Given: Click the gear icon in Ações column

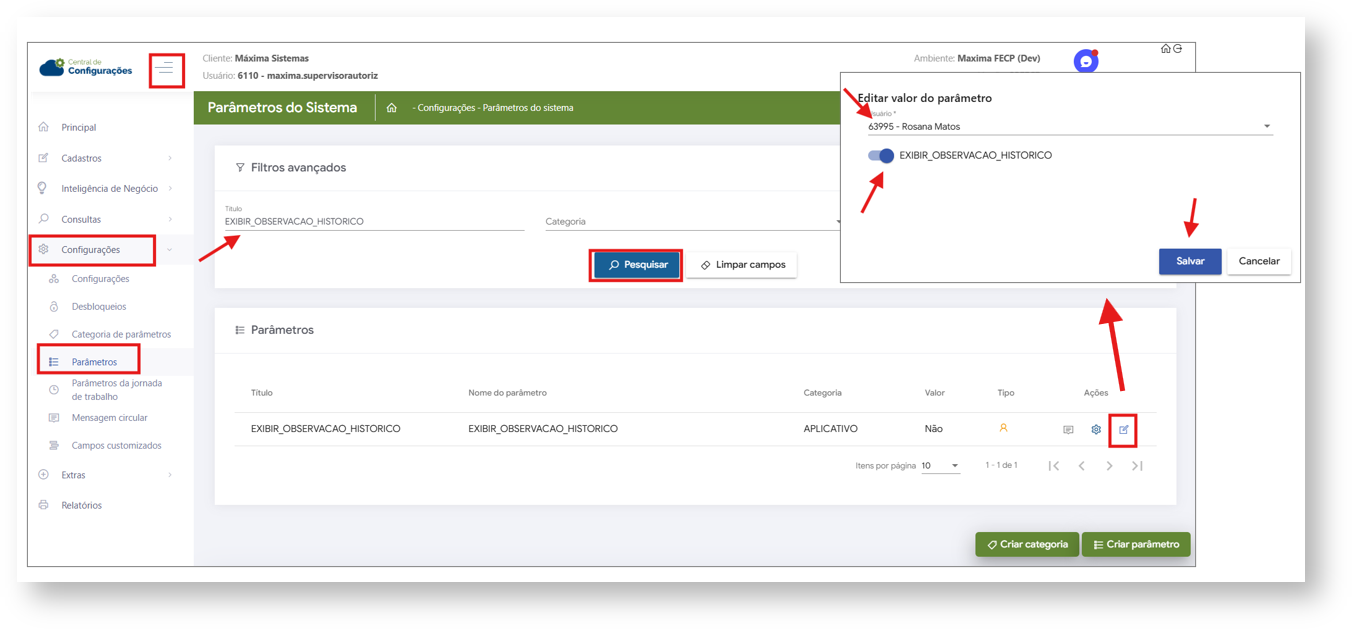Looking at the screenshot, I should [x=1096, y=430].
